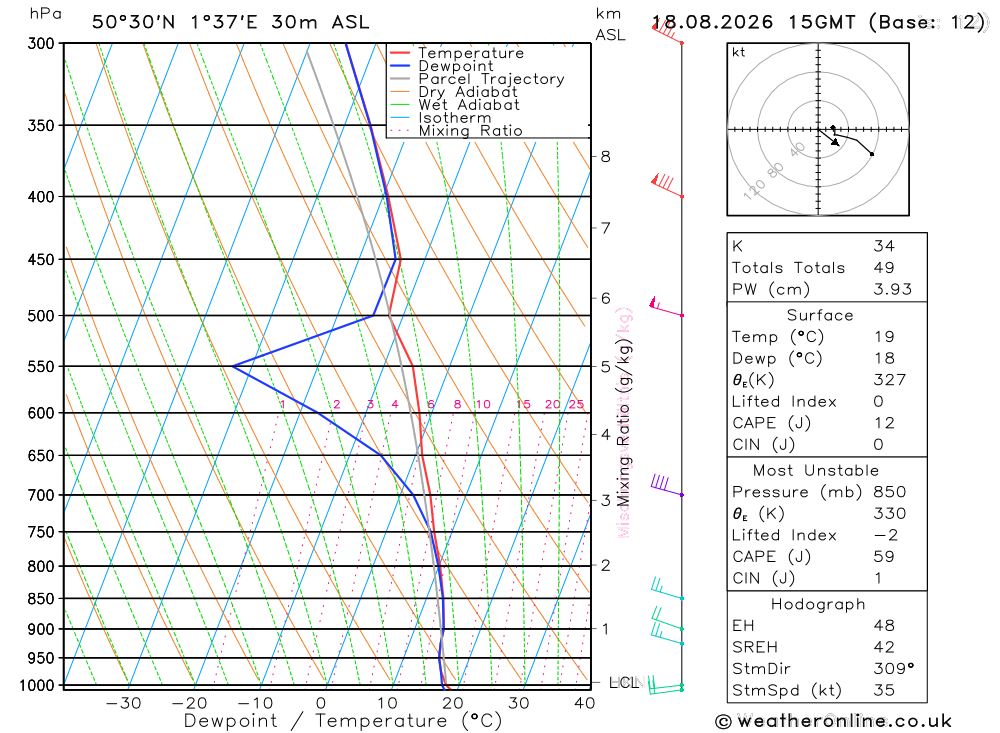The height and width of the screenshot is (733, 1000).
Task: Click the gray Parcel Trajectory legend line sample
Action: (399, 78)
